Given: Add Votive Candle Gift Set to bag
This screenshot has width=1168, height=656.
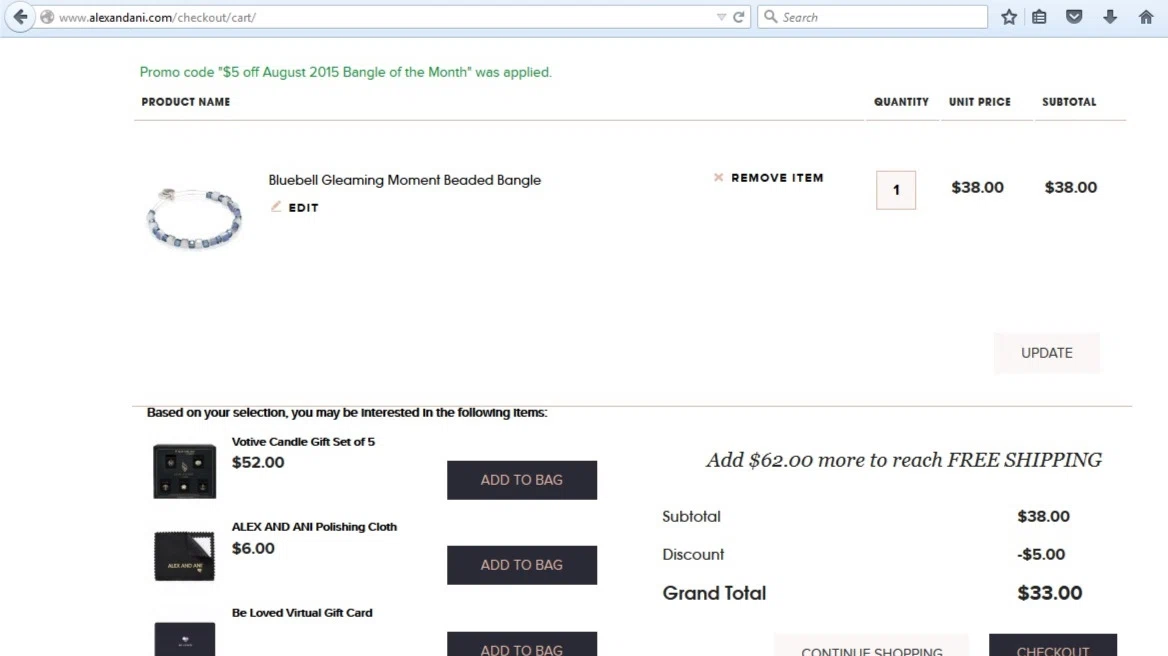Looking at the screenshot, I should [x=521, y=480].
